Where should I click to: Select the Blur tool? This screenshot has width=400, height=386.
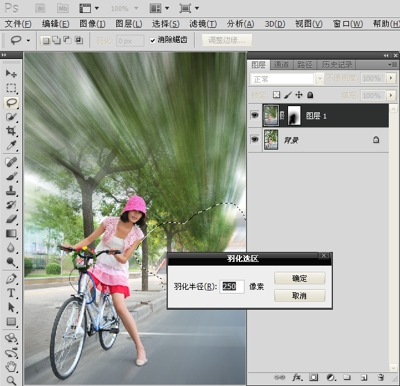point(11,248)
